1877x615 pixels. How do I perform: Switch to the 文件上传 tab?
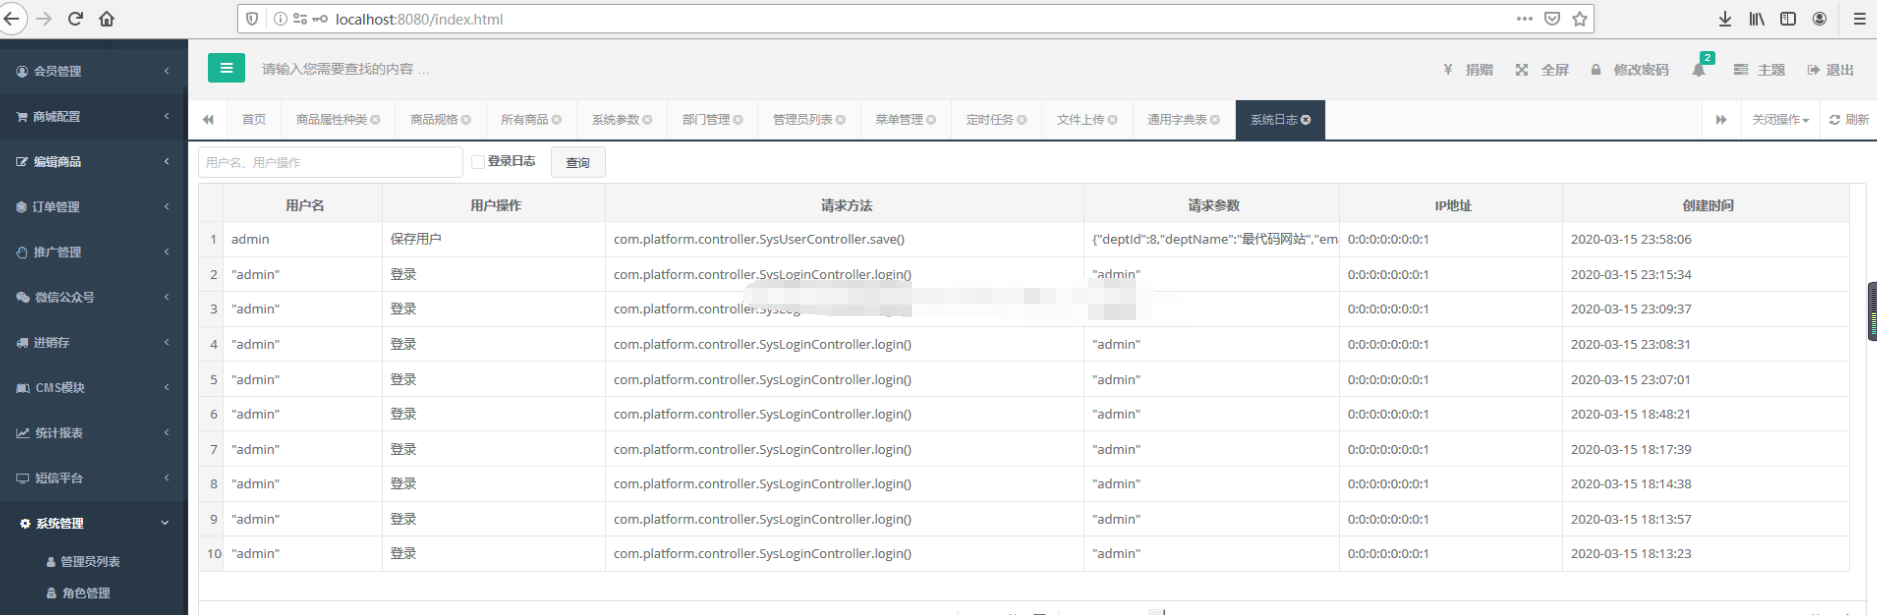pos(1086,120)
